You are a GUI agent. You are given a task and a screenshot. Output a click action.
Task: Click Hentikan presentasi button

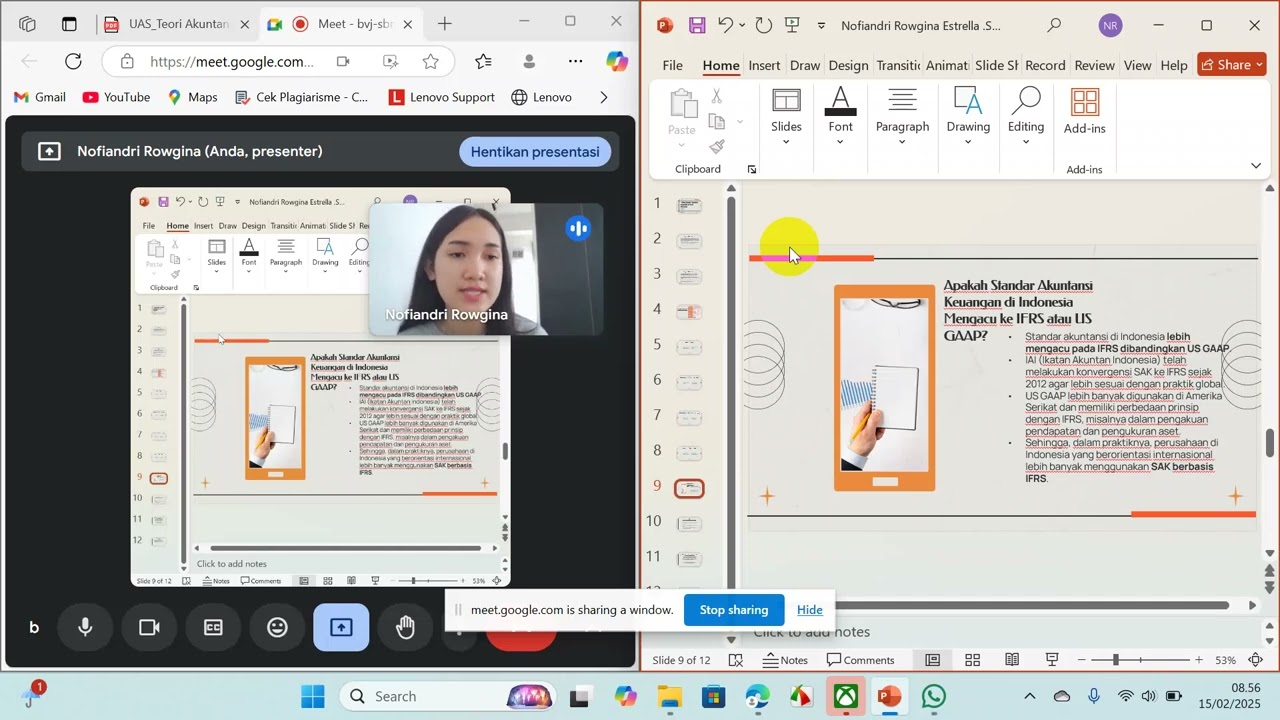pyautogui.click(x=534, y=152)
